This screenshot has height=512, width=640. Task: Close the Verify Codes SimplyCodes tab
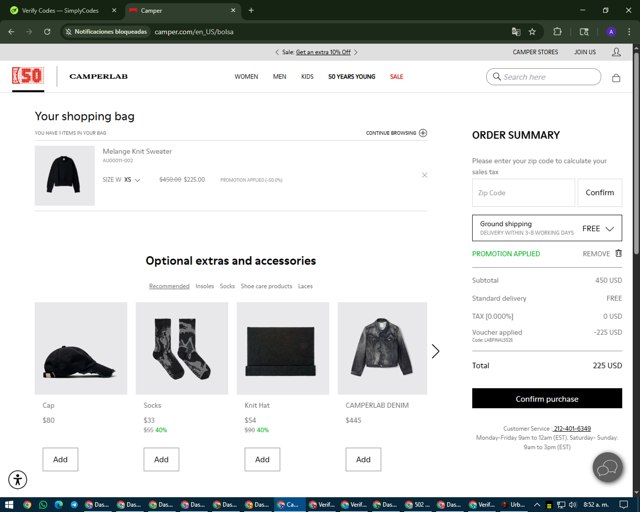point(114,10)
